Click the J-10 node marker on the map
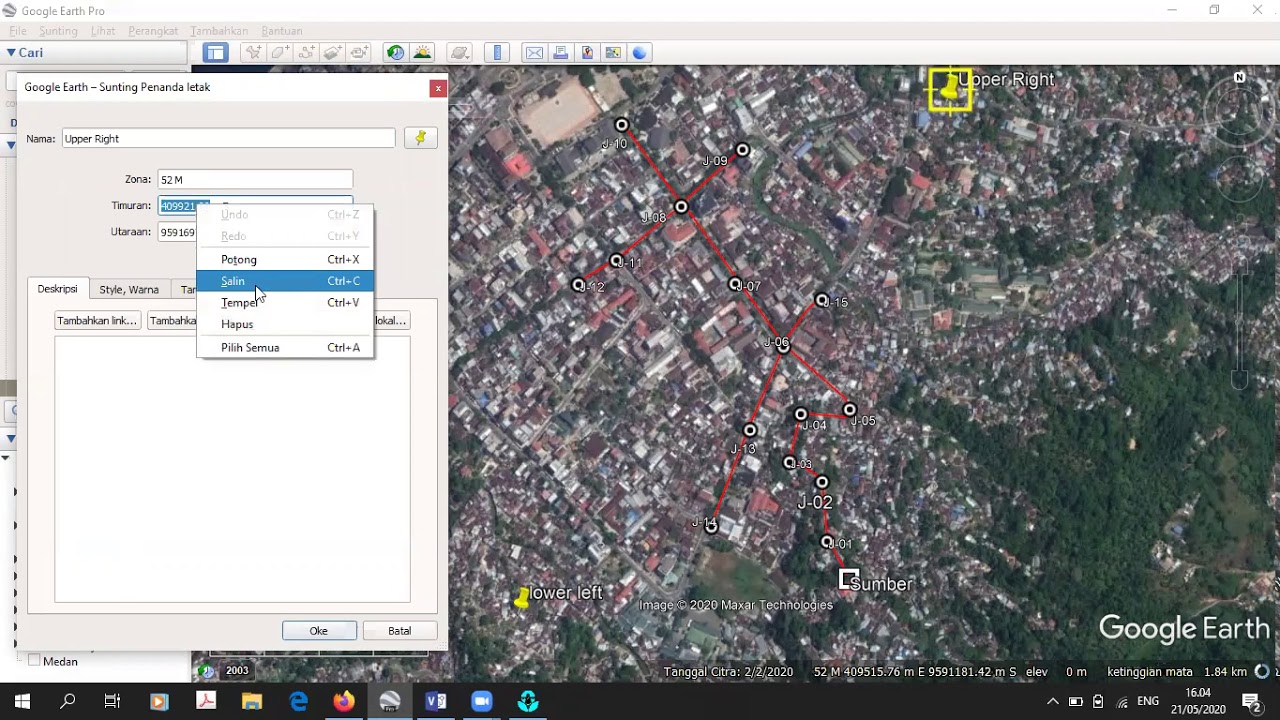This screenshot has width=1280, height=720. pos(622,125)
